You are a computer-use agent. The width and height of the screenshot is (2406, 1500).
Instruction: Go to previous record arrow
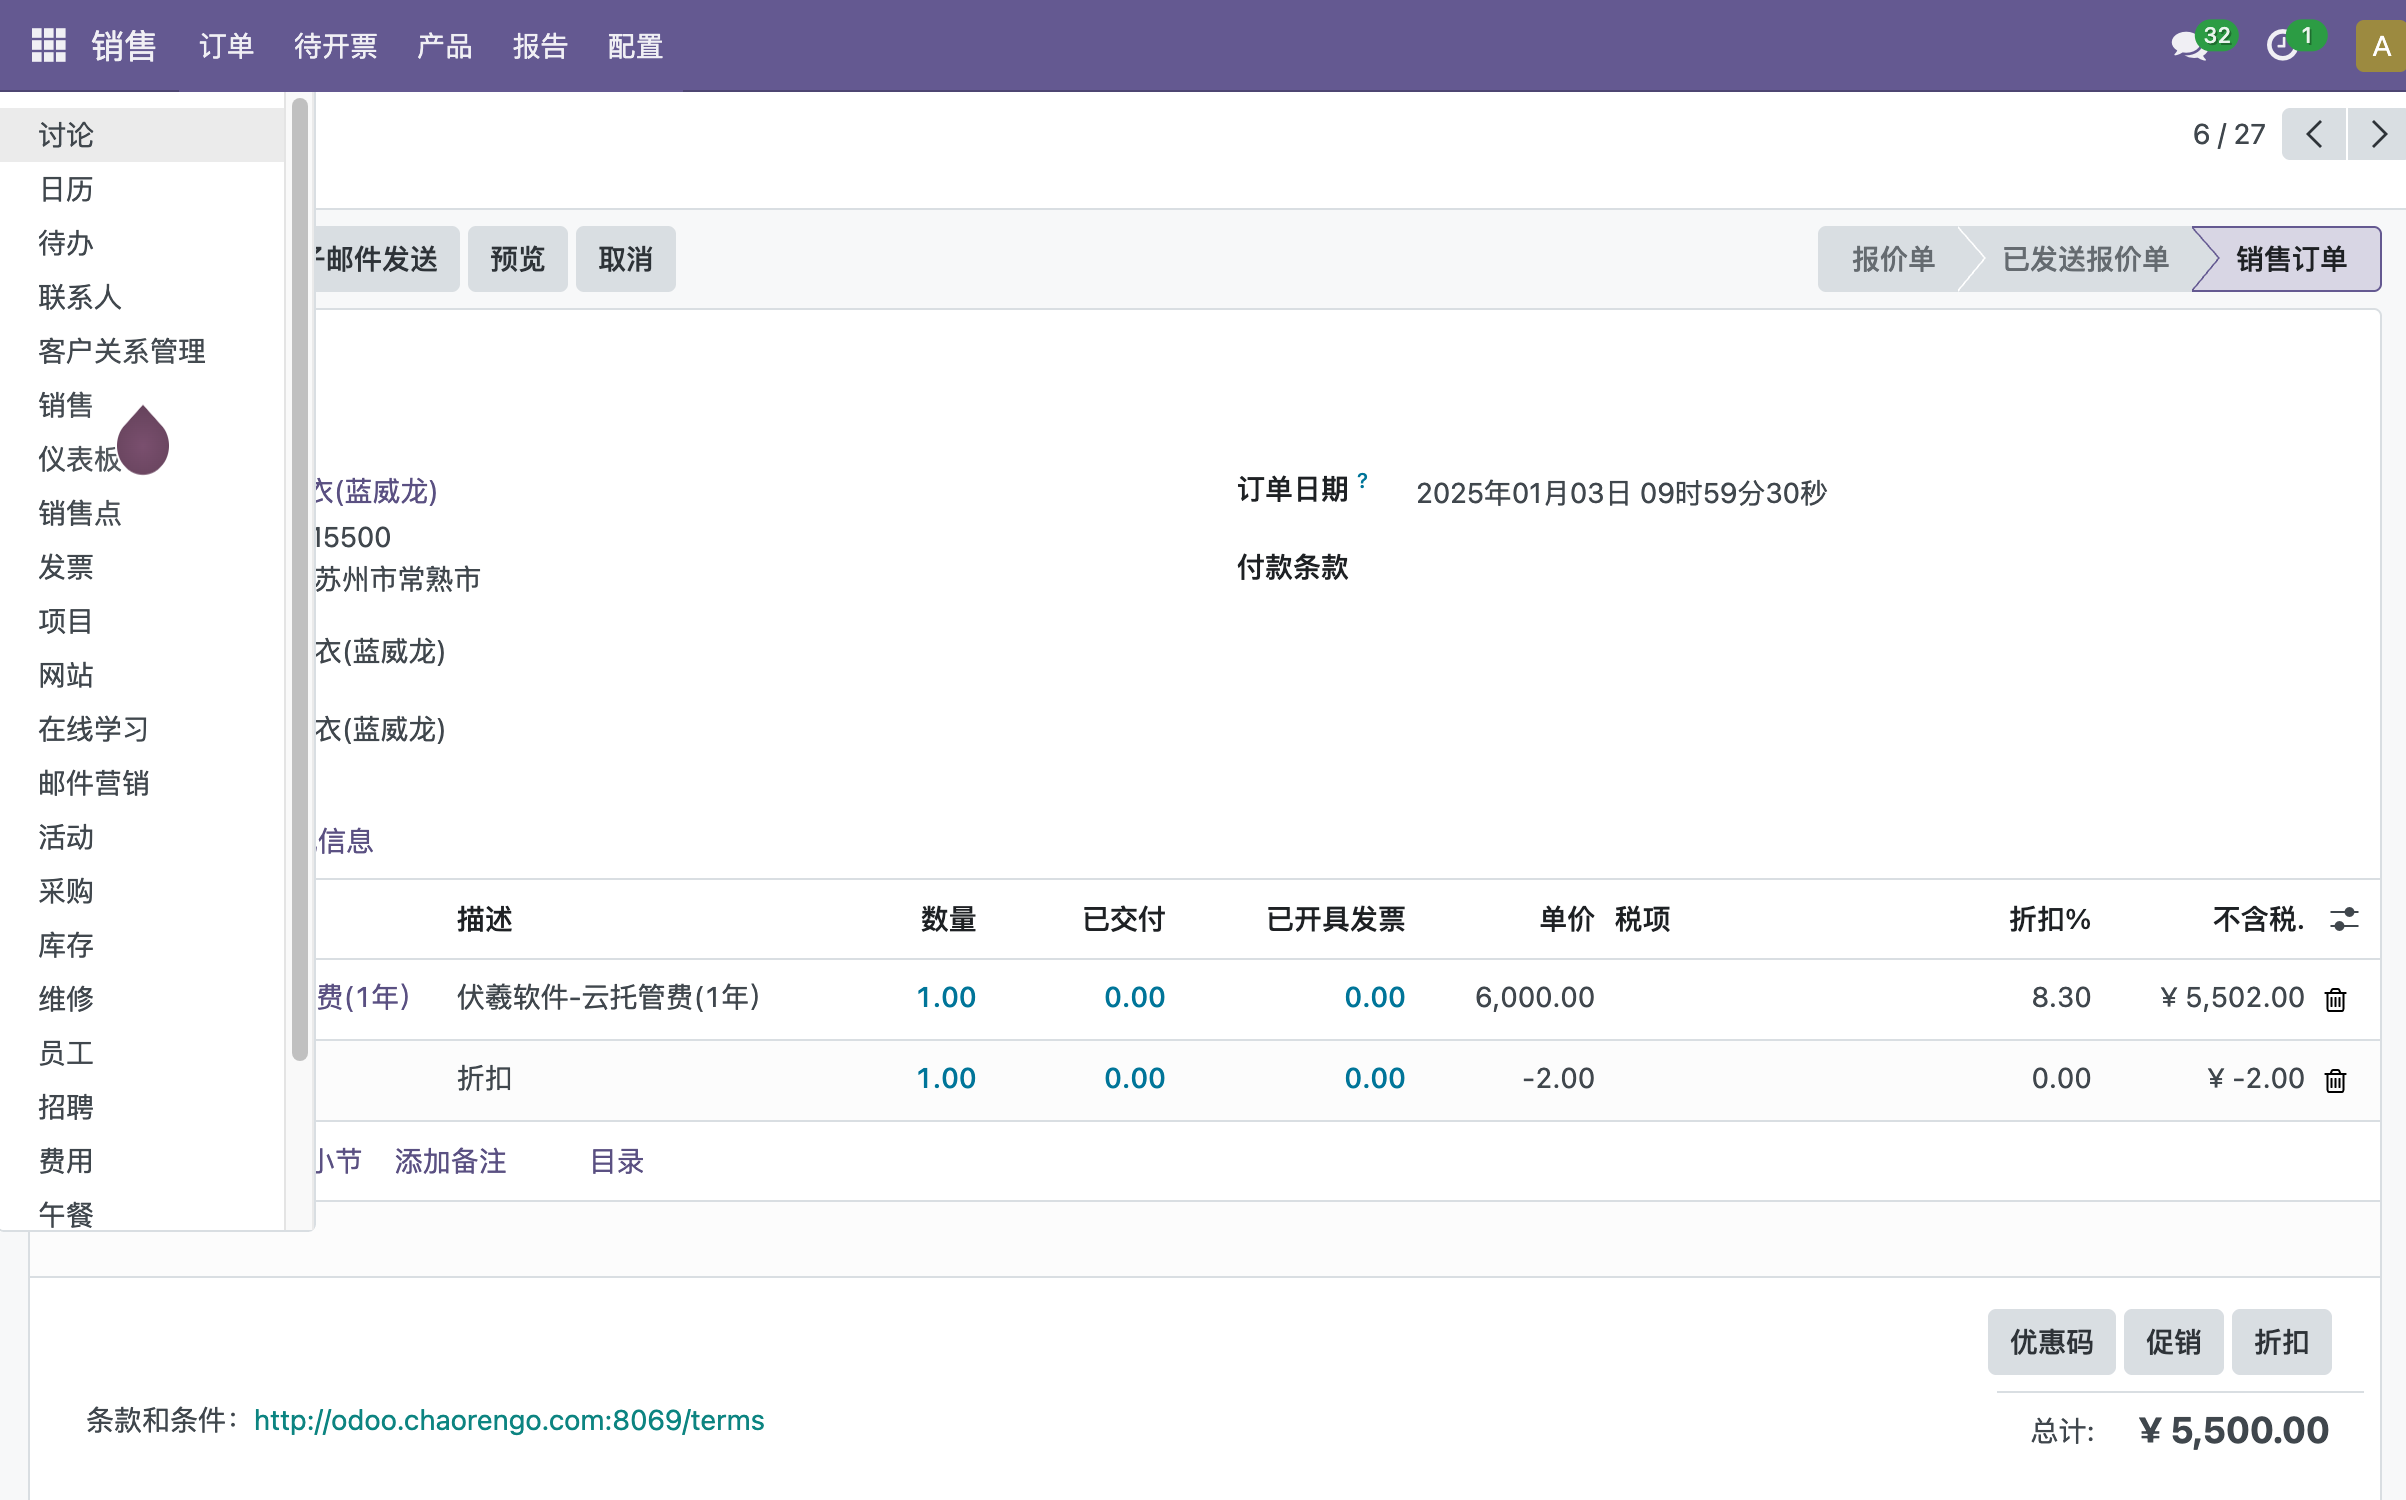tap(2314, 135)
